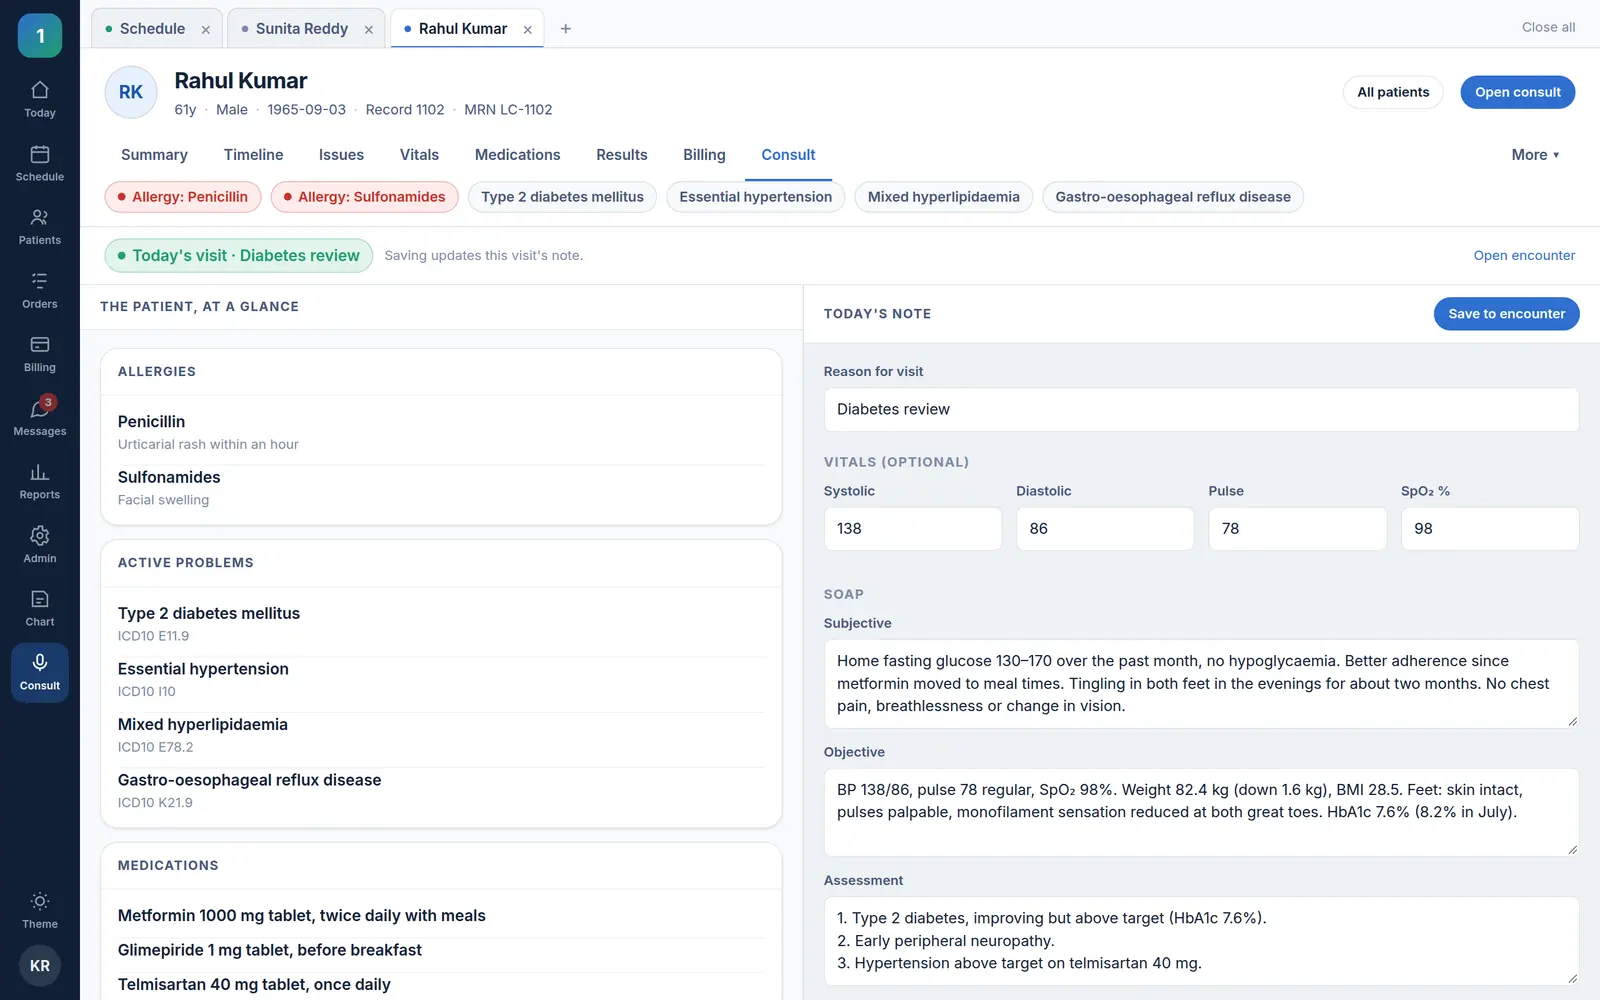Open the Open encounter link
Viewport: 1600px width, 1000px height.
click(1524, 256)
